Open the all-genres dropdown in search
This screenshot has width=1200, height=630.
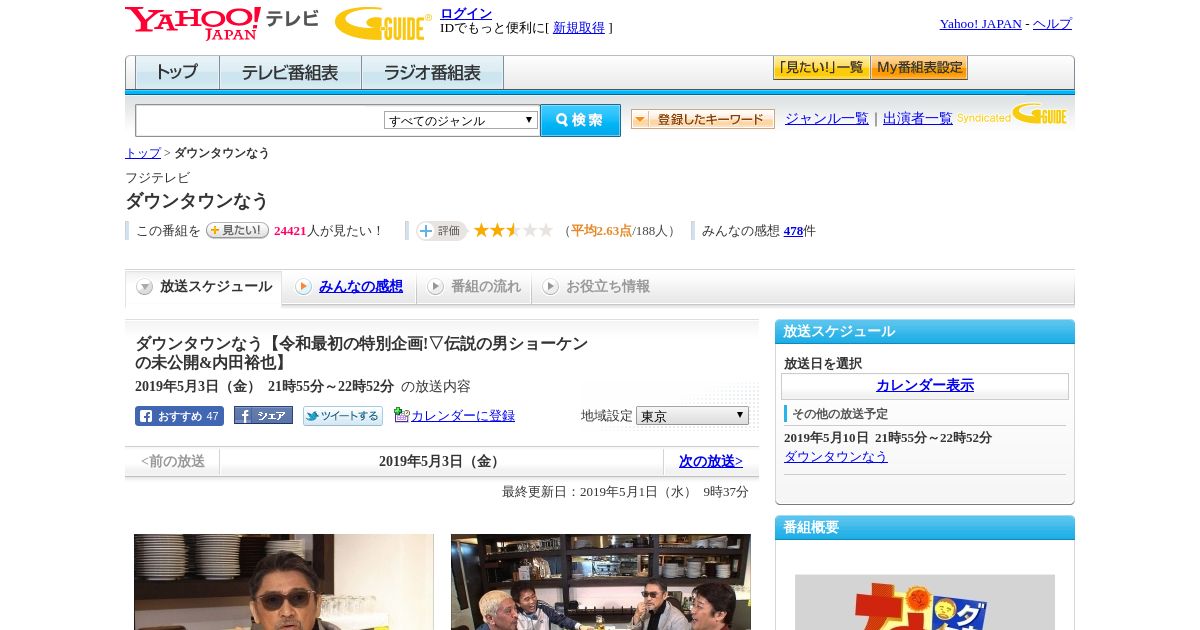click(461, 120)
